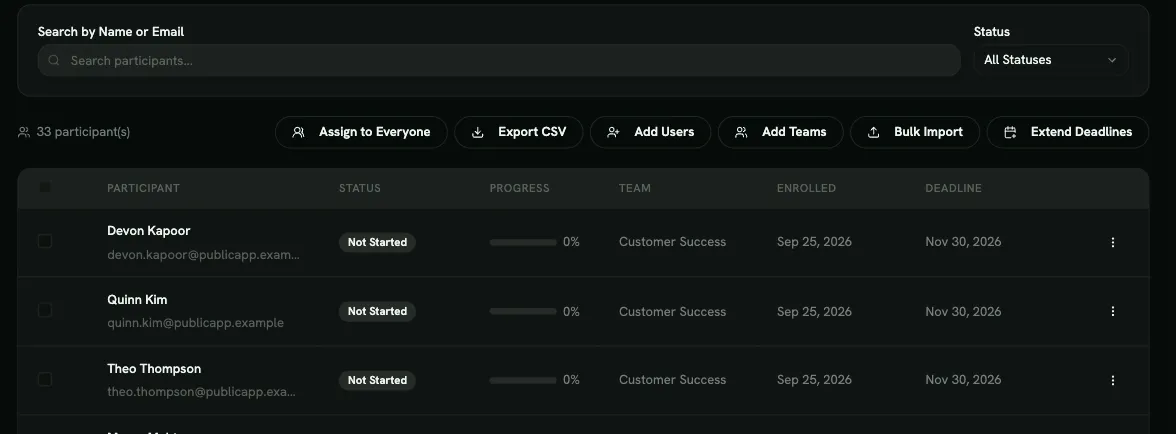Viewport: 1176px width, 434px height.
Task: Click the upload icon on Bulk Import
Action: 874,132
